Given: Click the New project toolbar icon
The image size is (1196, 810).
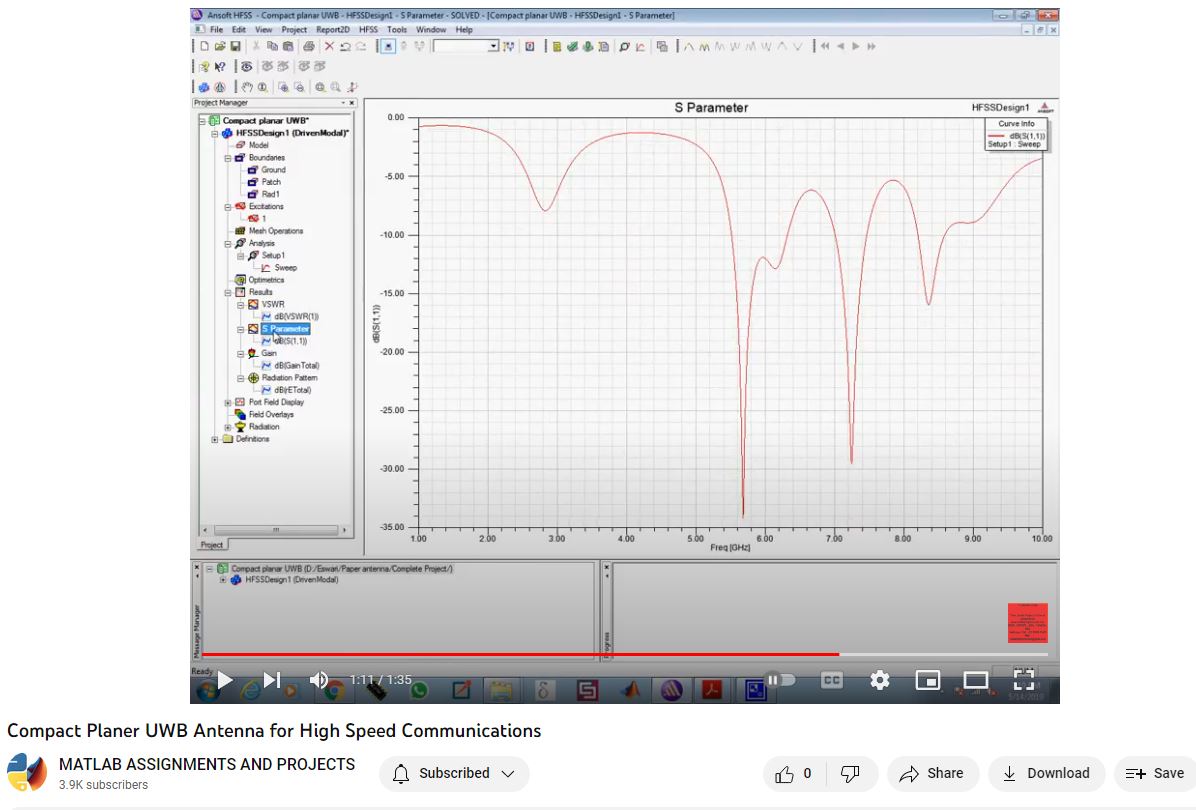Looking at the screenshot, I should (204, 47).
